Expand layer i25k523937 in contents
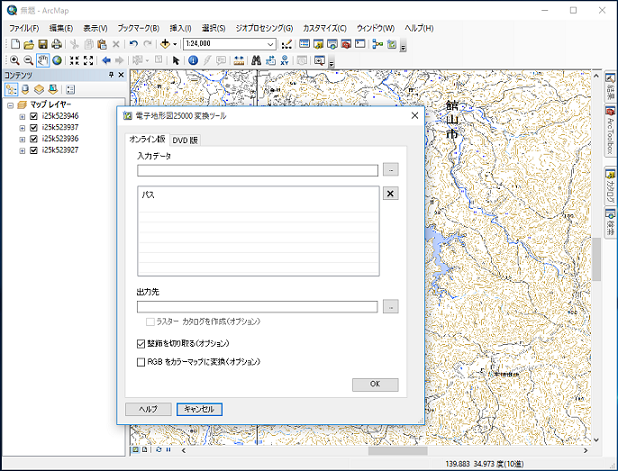The image size is (618, 471). click(x=22, y=128)
